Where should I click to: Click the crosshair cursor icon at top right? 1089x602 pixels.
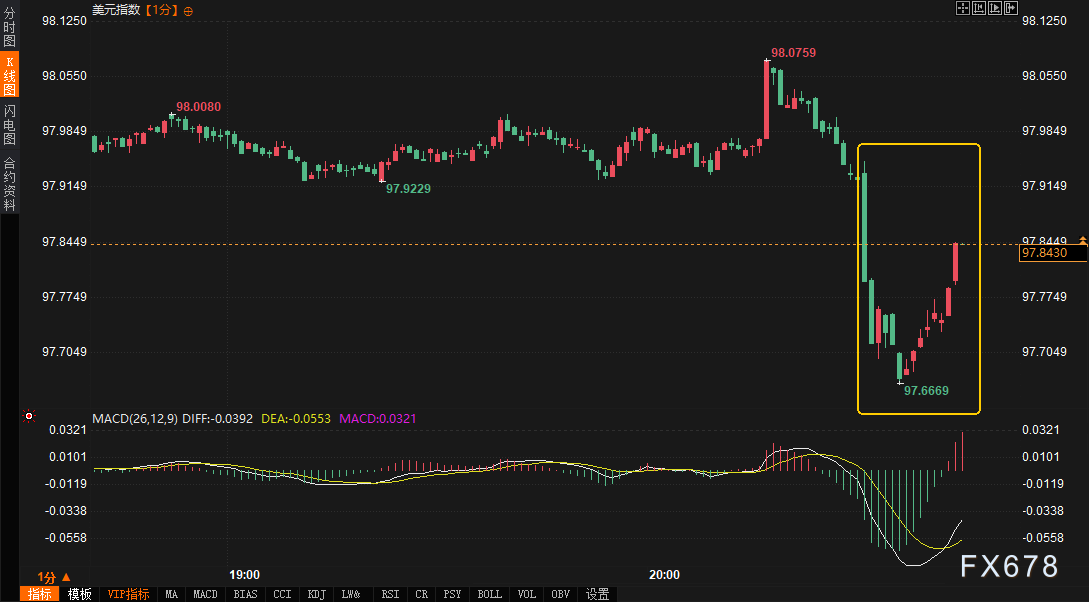click(963, 9)
